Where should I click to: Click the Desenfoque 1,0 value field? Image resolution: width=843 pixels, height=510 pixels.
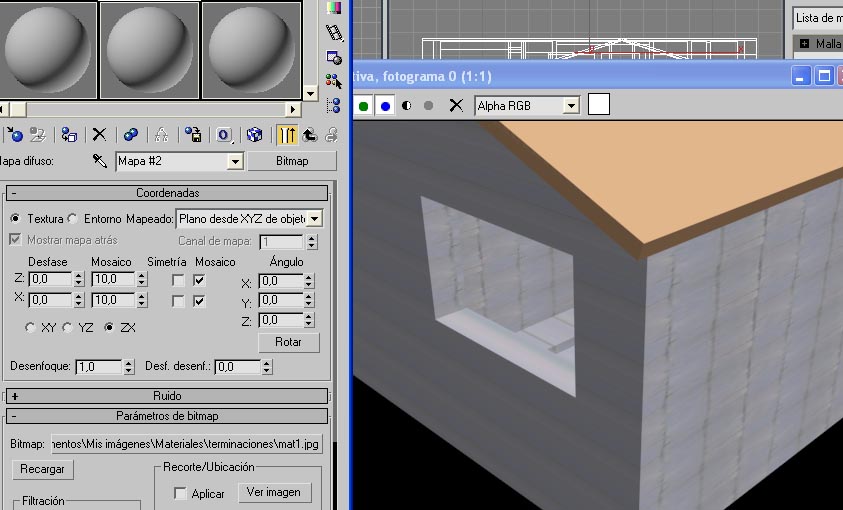[99, 367]
